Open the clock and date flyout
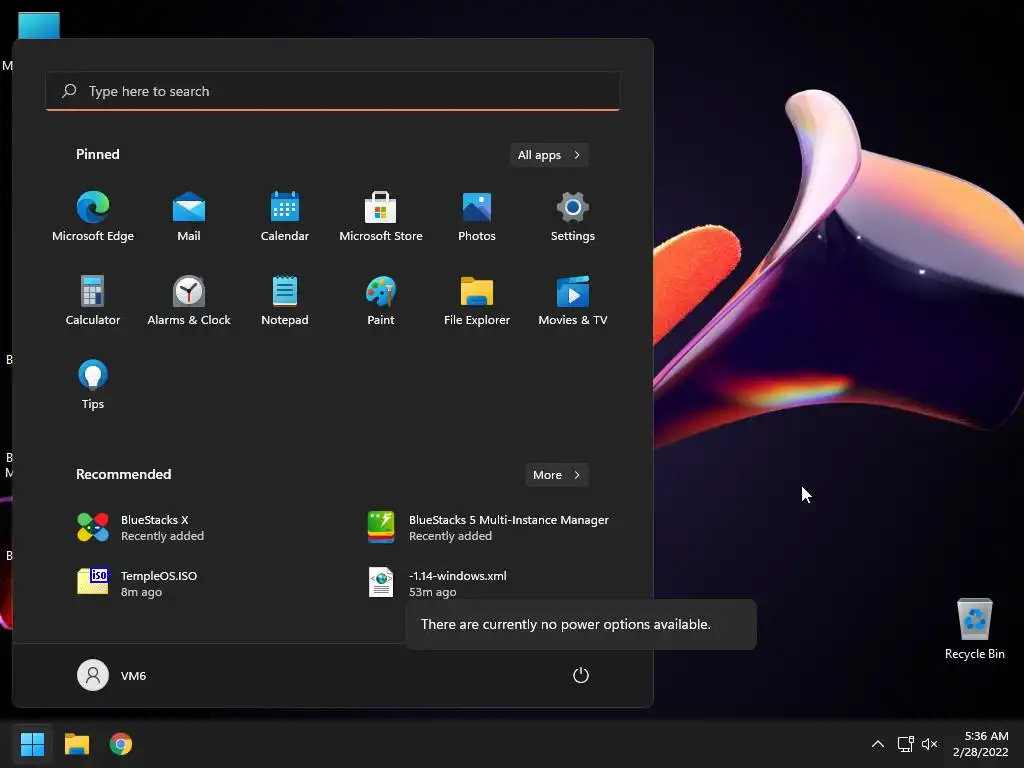1024x768 pixels. (980, 744)
